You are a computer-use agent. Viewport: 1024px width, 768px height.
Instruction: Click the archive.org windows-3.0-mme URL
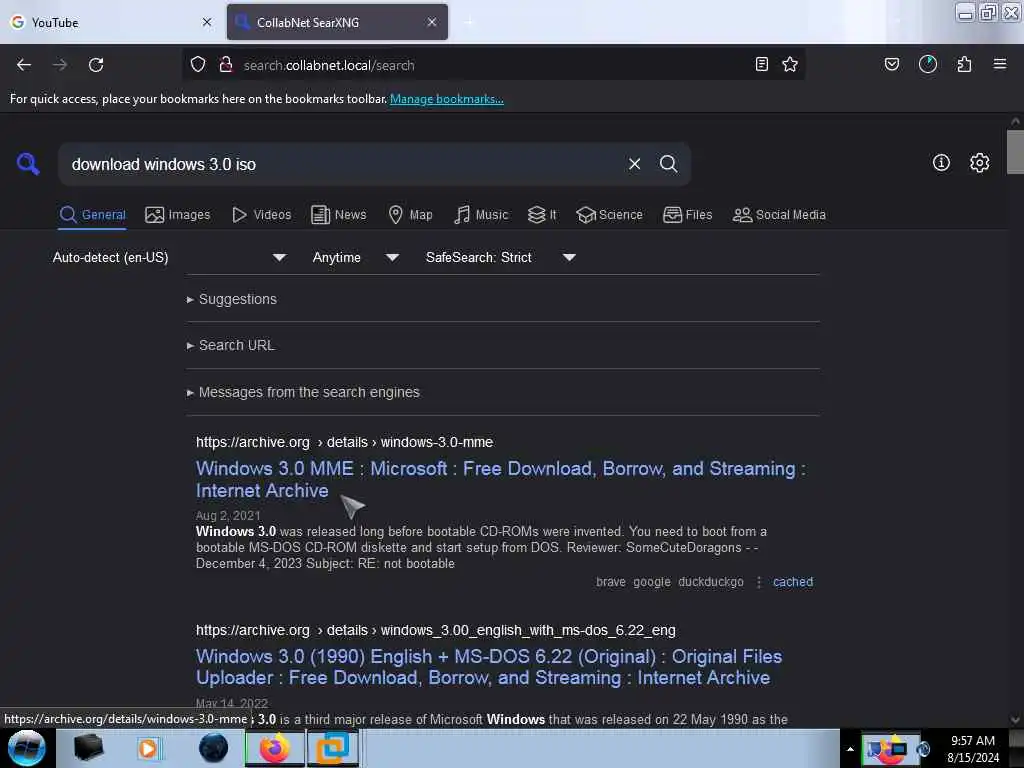point(344,442)
